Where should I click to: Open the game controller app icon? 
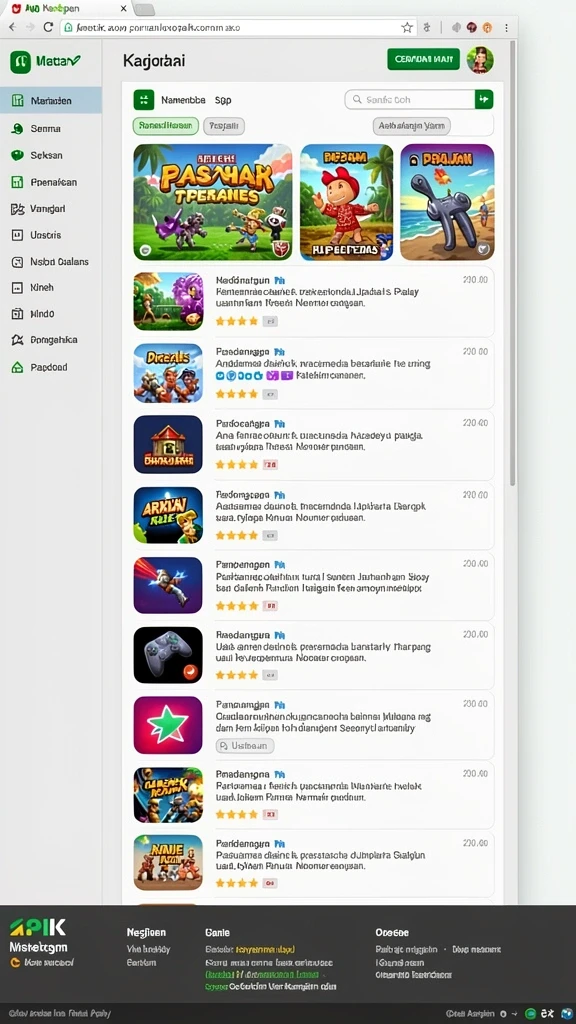[168, 655]
